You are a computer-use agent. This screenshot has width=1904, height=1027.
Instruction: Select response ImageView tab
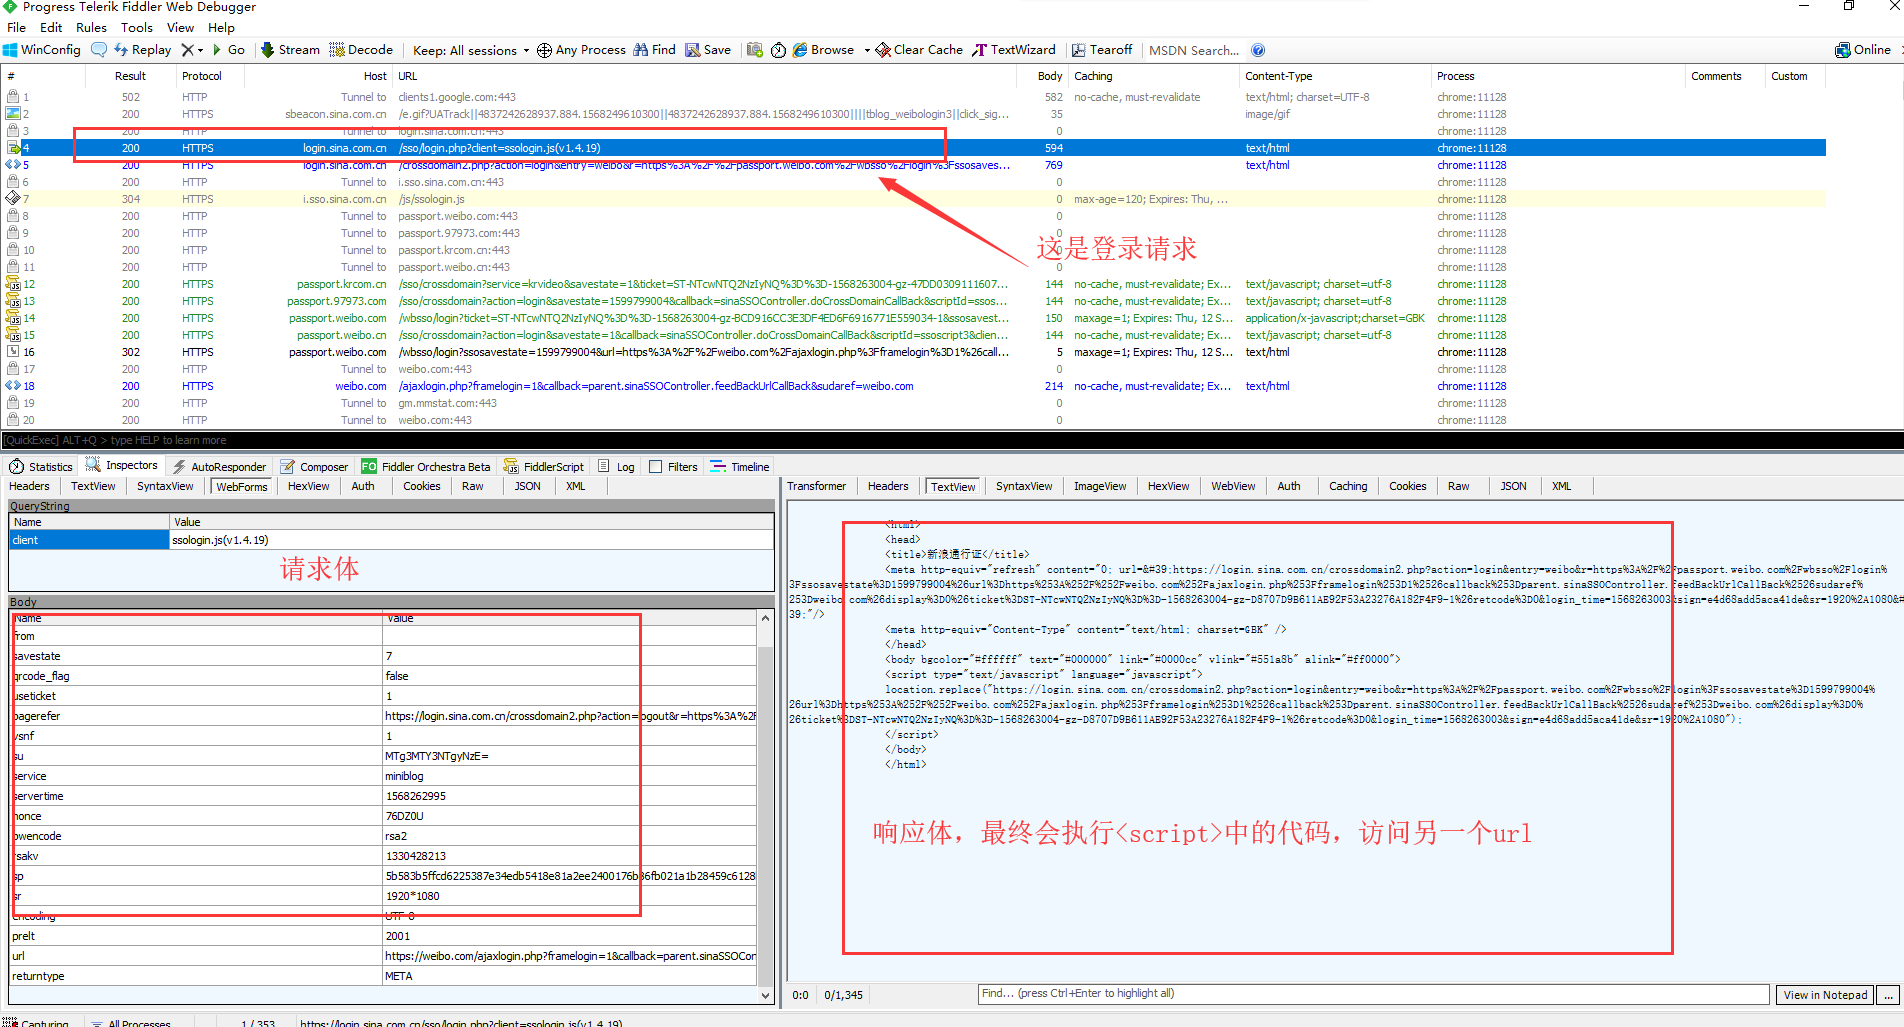pos(1100,487)
